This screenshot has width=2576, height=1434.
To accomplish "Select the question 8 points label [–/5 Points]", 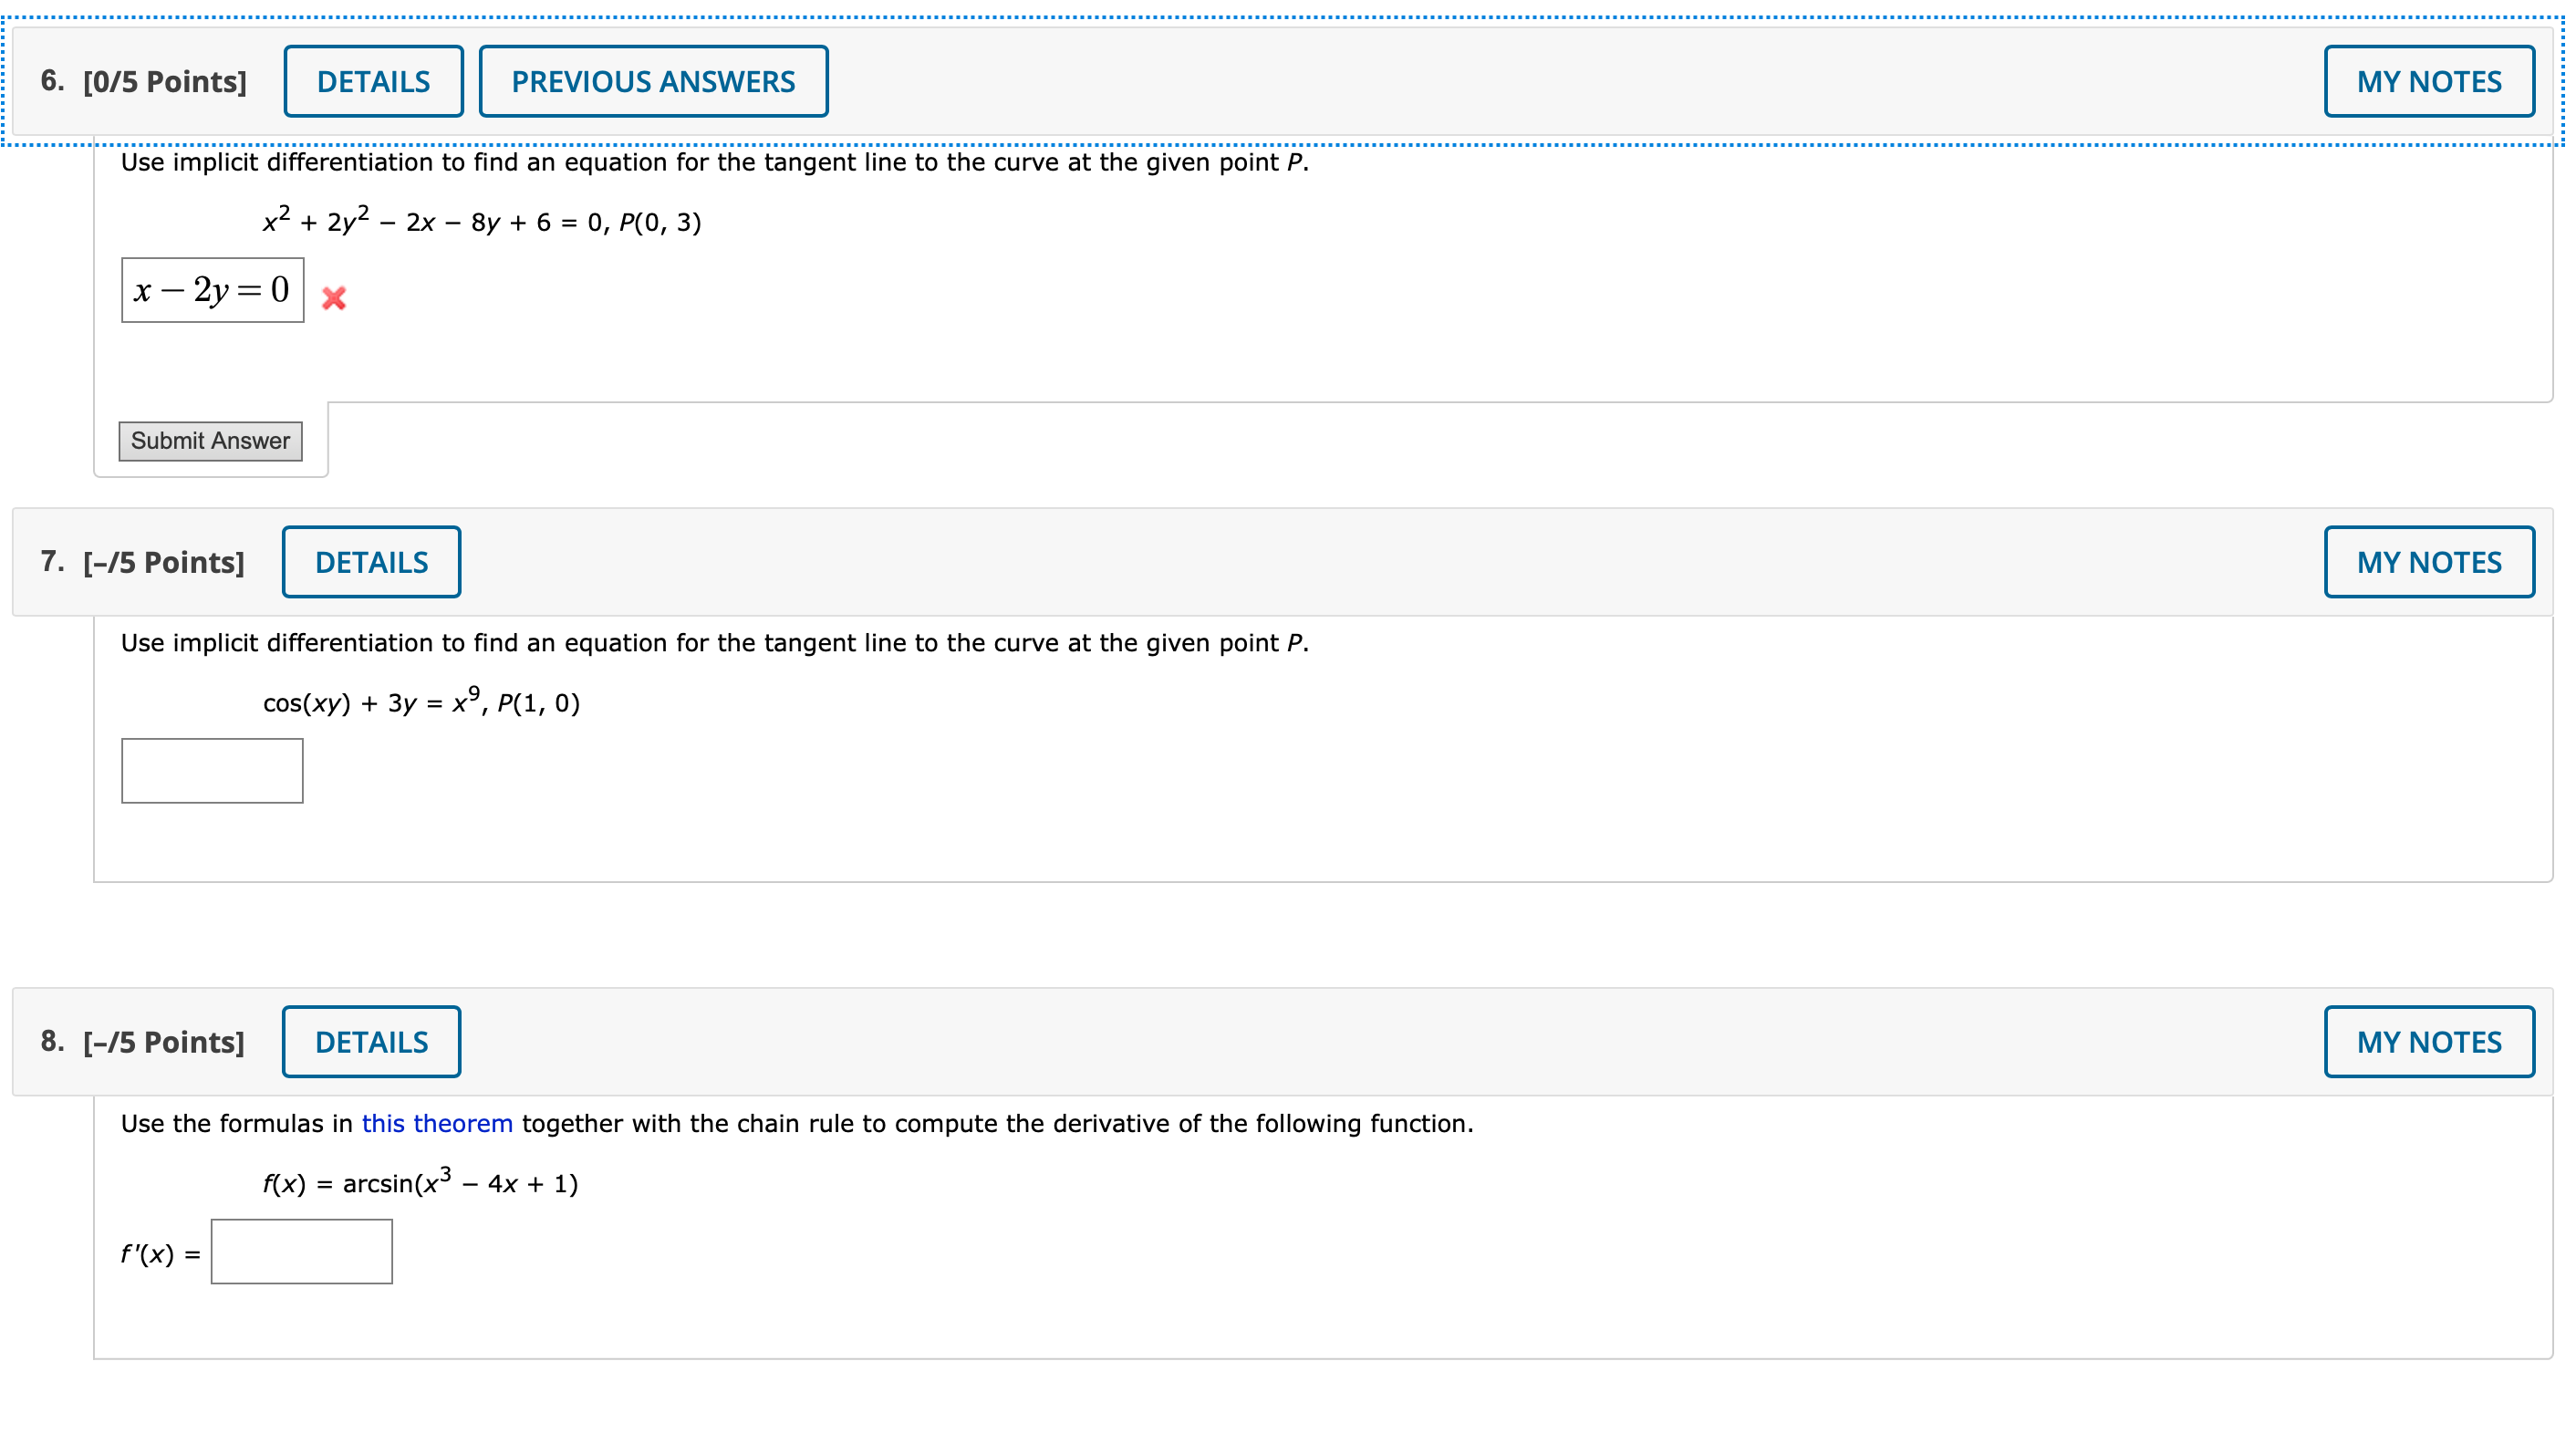I will 163,1041.
